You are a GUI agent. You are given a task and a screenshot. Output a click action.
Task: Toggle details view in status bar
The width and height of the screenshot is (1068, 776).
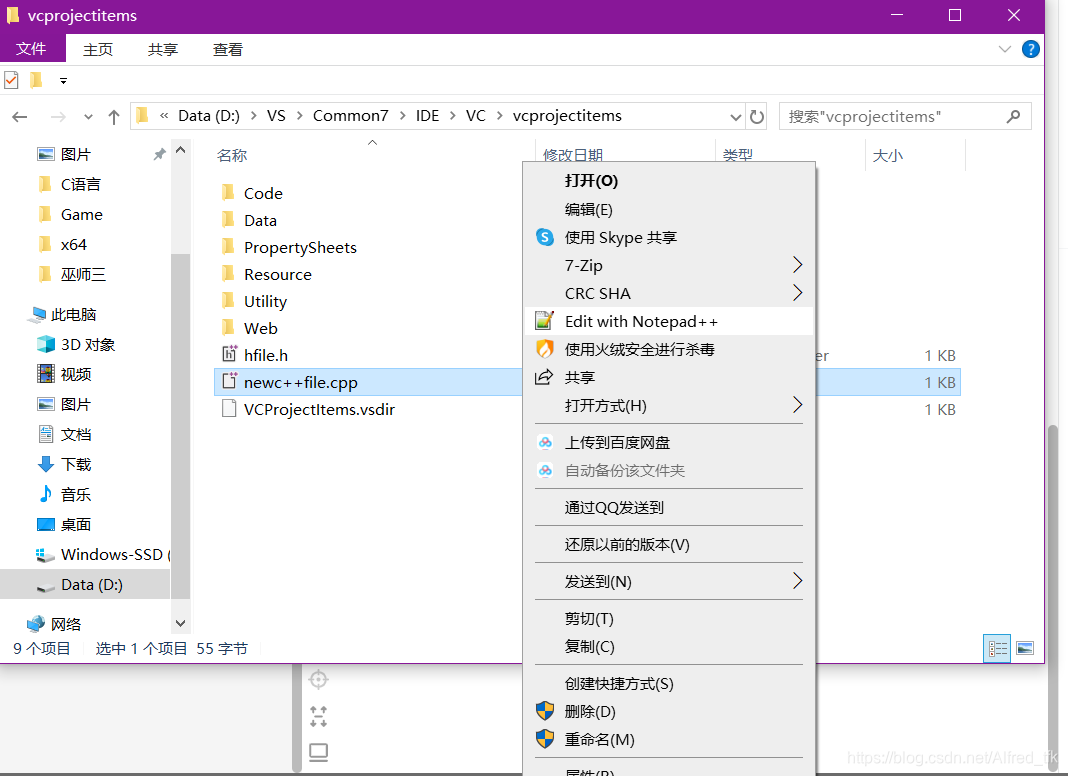(997, 648)
